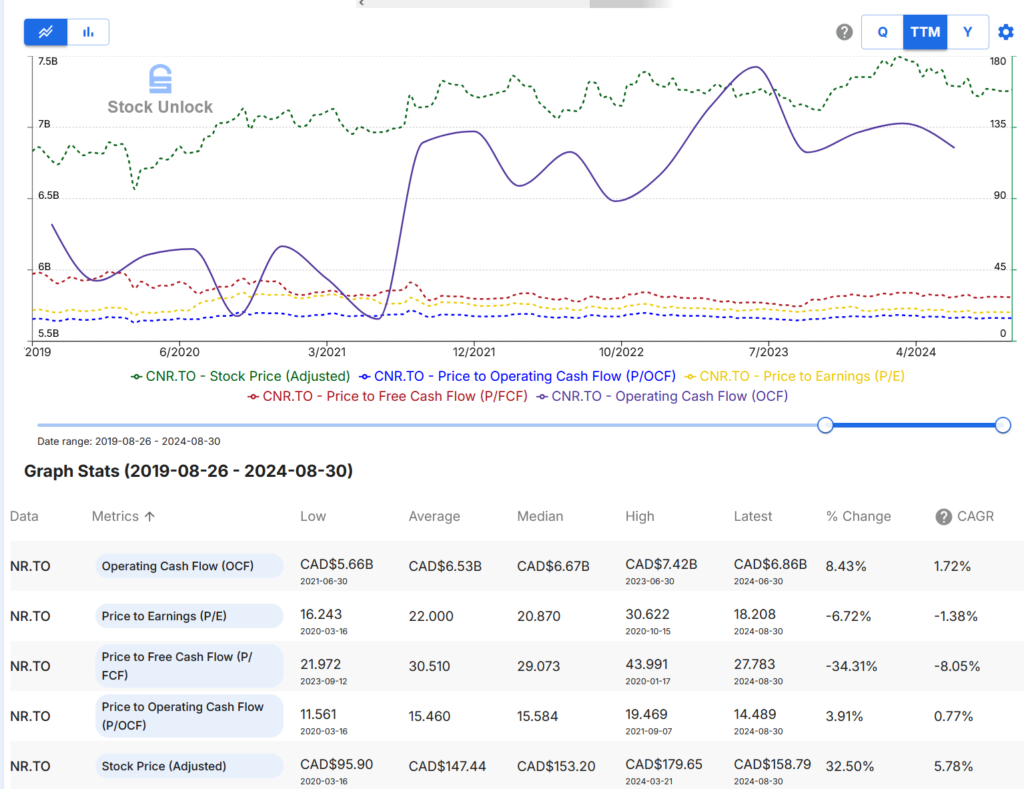Click P/FCF percent change -34.31%
Image resolution: width=1024 pixels, height=789 pixels.
[851, 666]
